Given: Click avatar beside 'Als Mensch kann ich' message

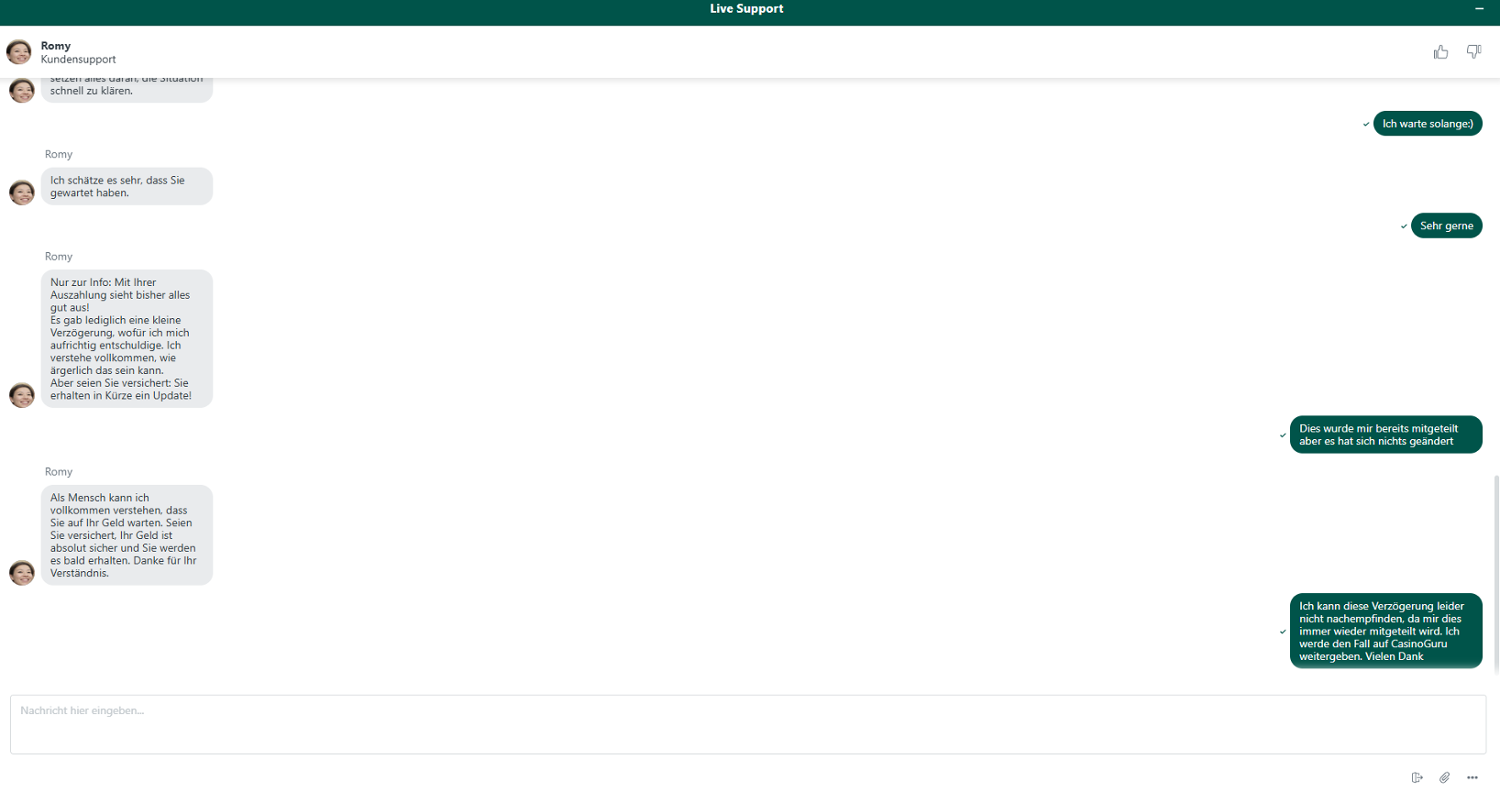Looking at the screenshot, I should [22, 573].
